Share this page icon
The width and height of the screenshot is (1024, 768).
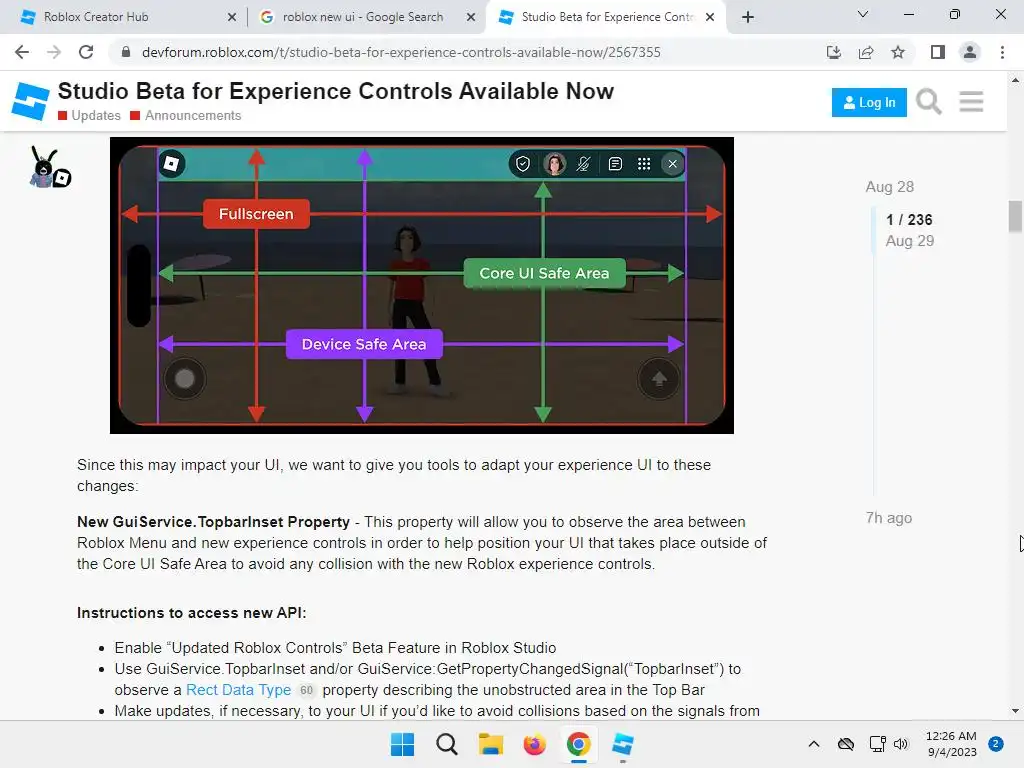866,52
